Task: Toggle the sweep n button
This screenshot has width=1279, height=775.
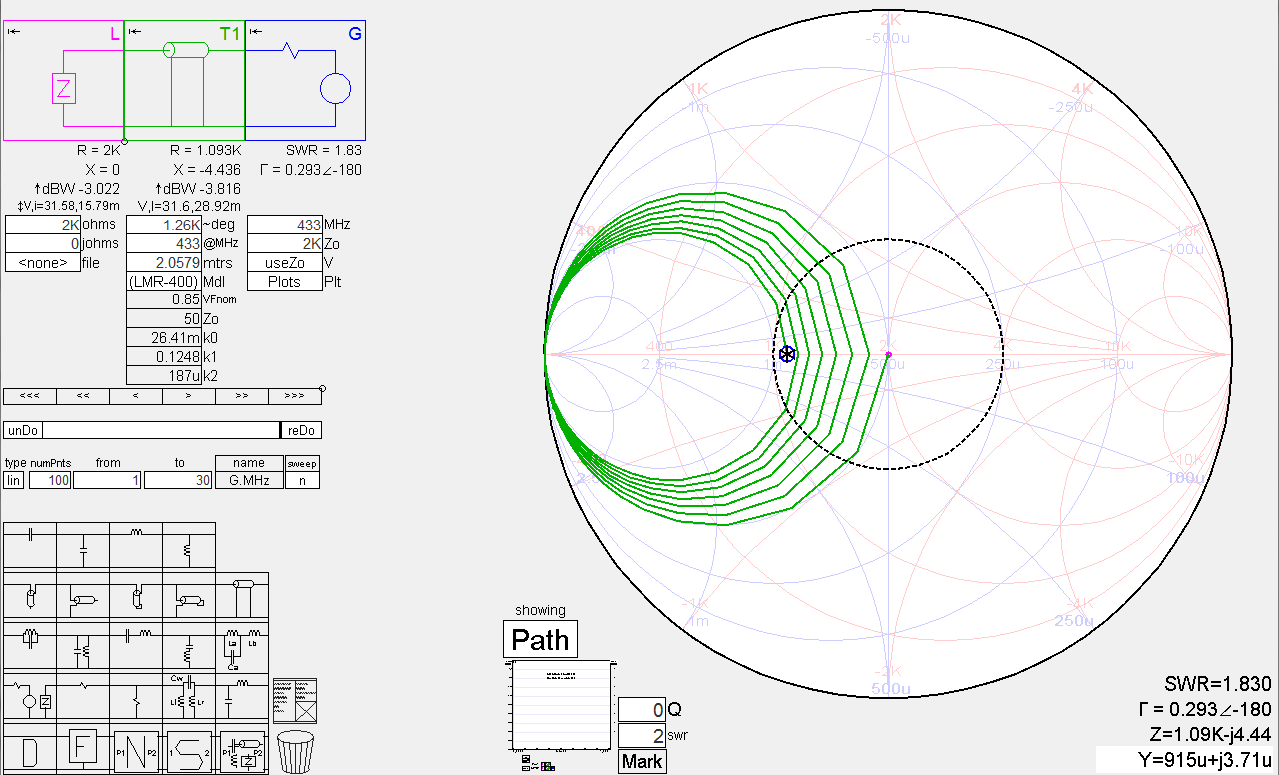Action: [302, 480]
